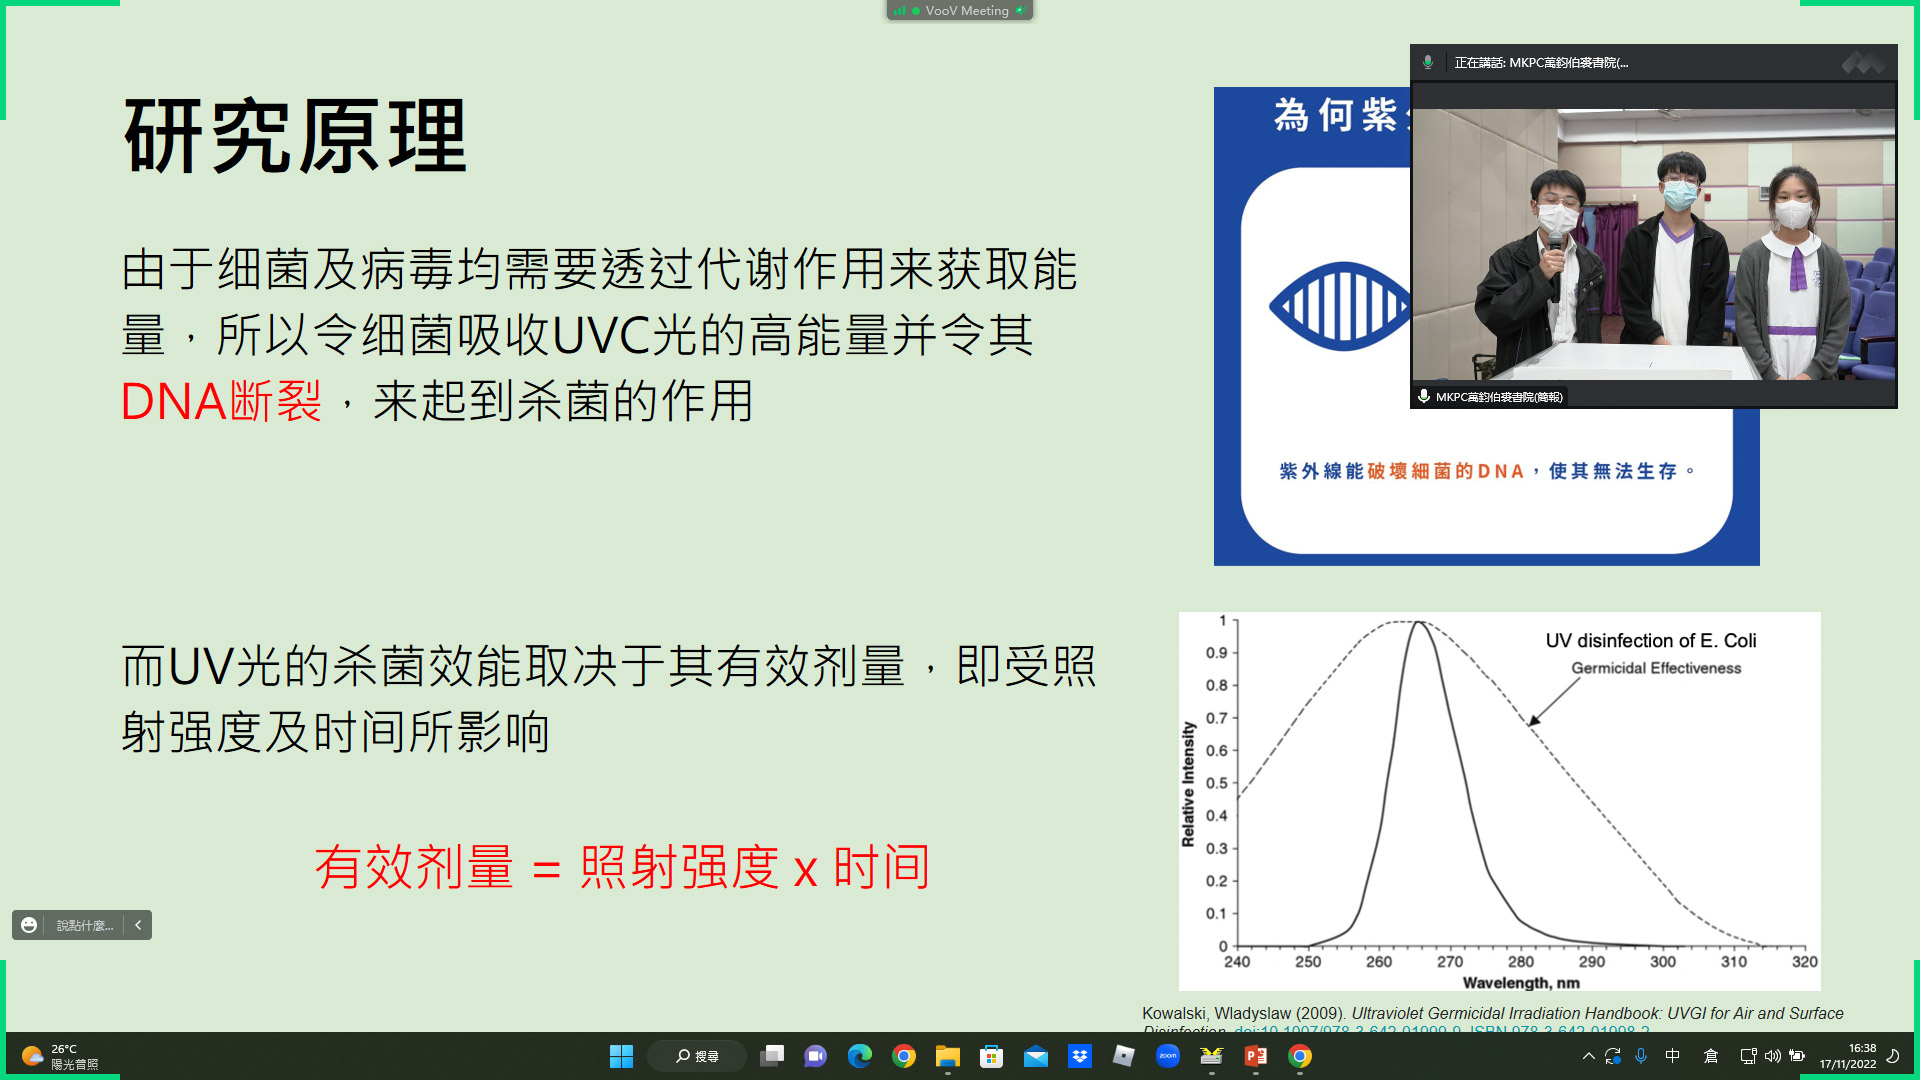
Task: Open the weather widget showing 26°C
Action: (62, 1056)
